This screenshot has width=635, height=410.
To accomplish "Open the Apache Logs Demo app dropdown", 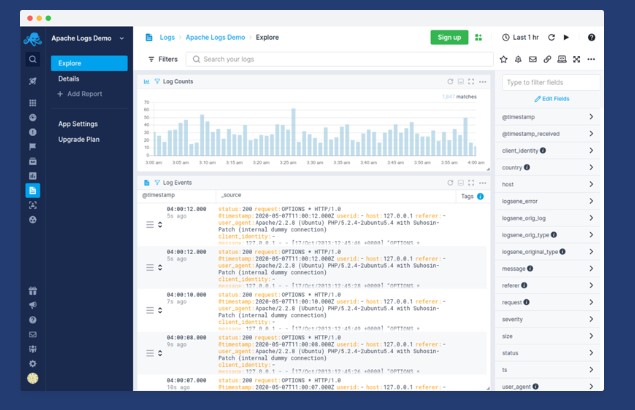I will tap(87, 38).
